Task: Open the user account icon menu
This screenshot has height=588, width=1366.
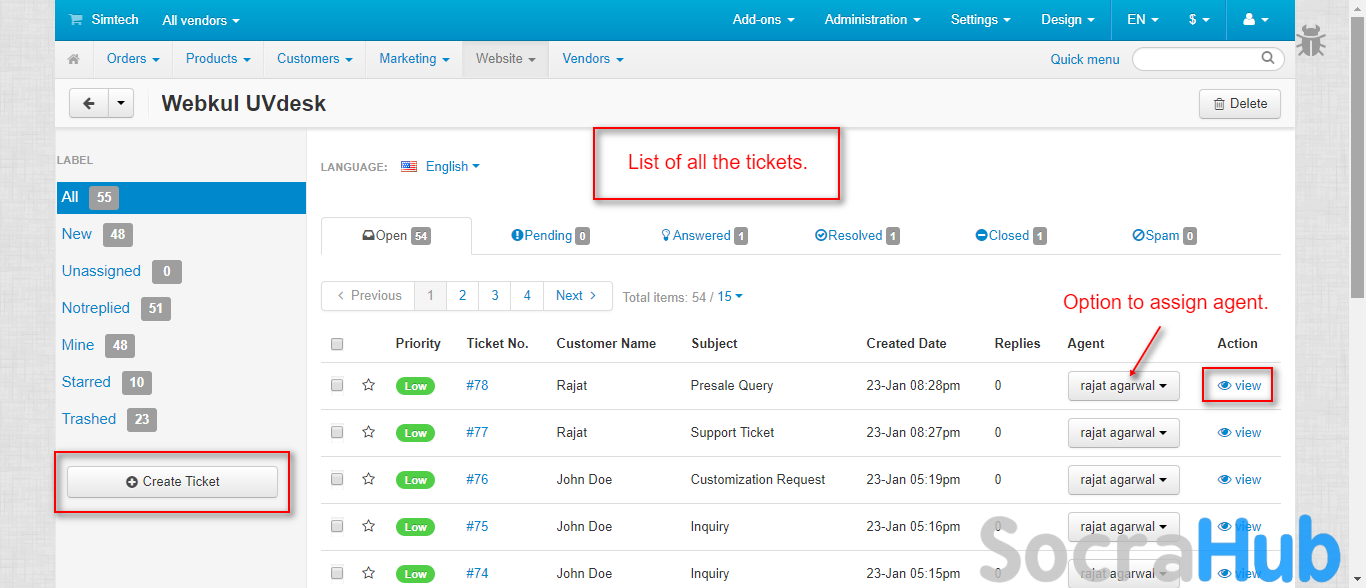Action: coord(1254,20)
